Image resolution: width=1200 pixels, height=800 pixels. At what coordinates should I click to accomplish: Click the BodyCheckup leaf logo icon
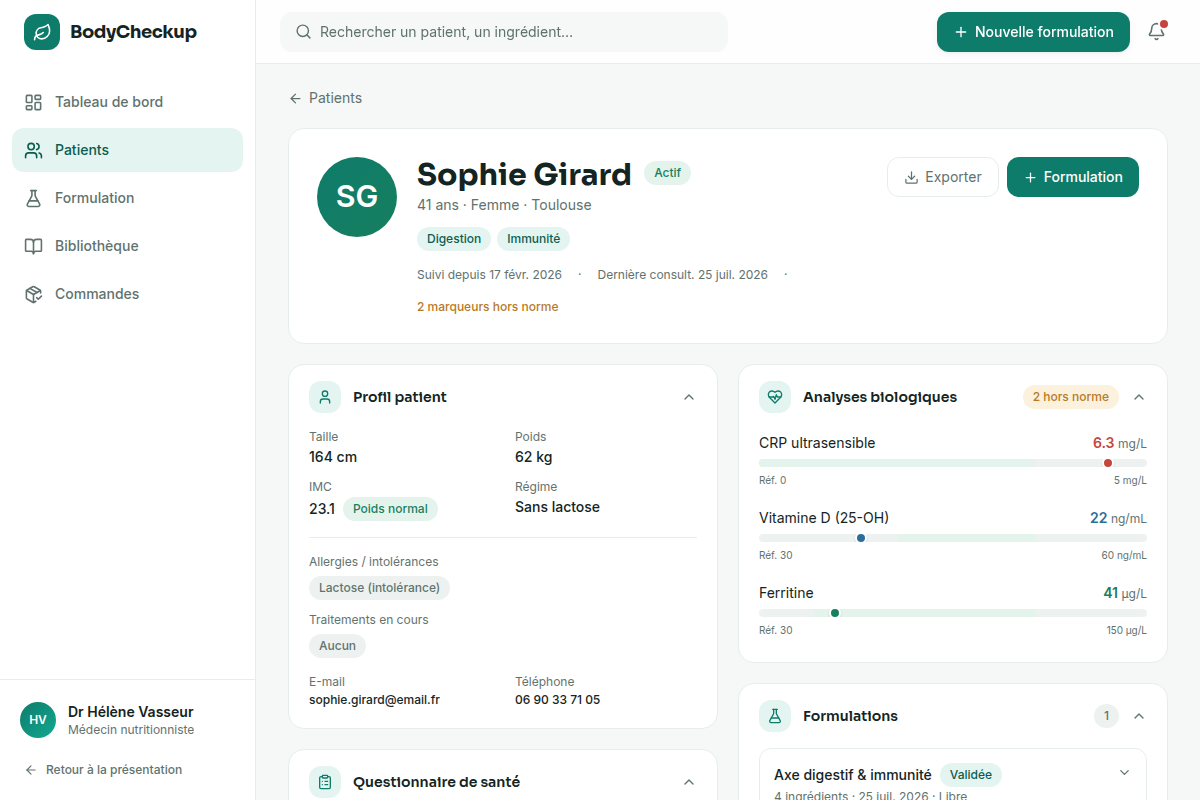[42, 32]
